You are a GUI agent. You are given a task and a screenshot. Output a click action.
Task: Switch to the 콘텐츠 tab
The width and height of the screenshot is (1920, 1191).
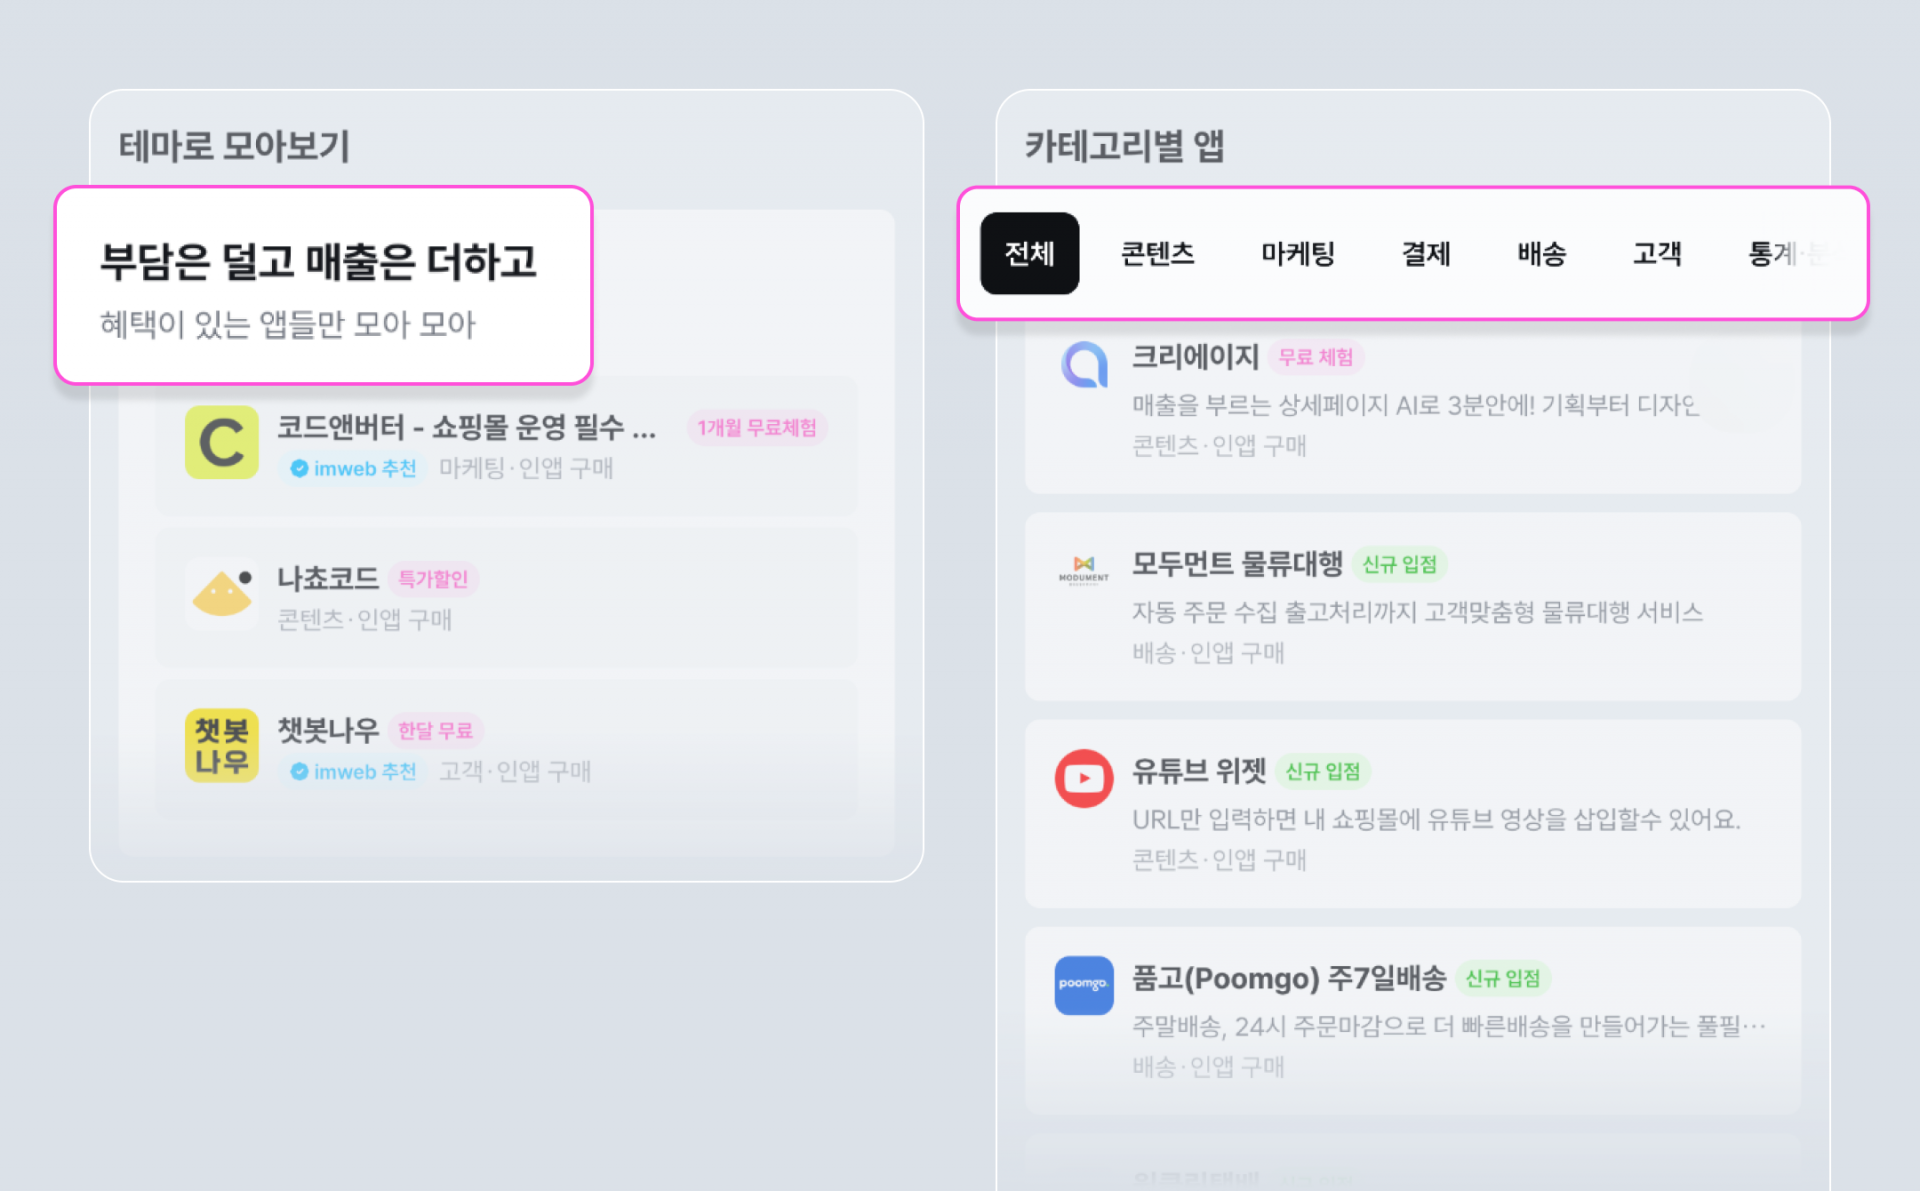(x=1157, y=254)
